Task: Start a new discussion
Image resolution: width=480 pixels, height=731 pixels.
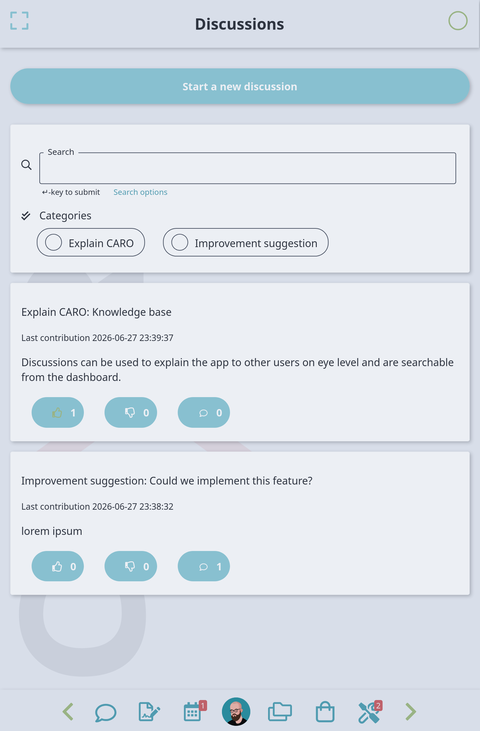Action: (240, 86)
